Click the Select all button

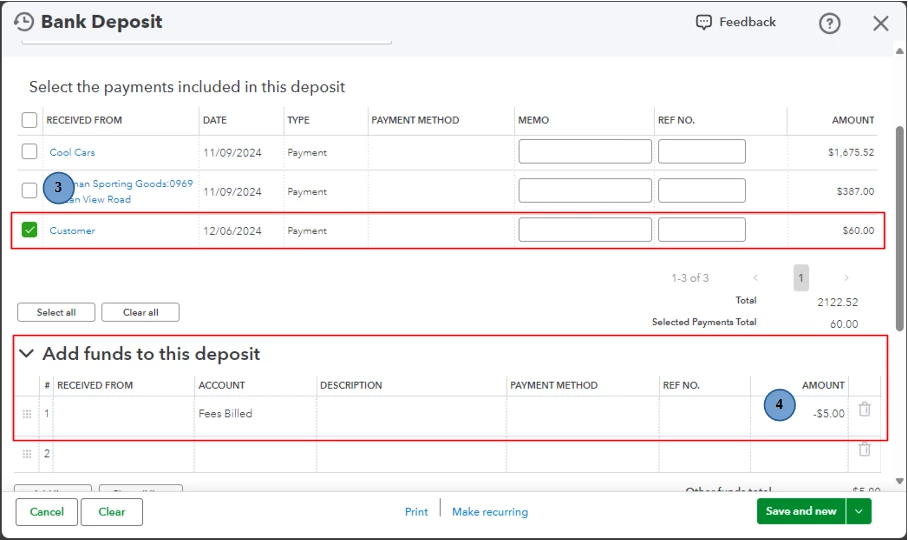56,313
